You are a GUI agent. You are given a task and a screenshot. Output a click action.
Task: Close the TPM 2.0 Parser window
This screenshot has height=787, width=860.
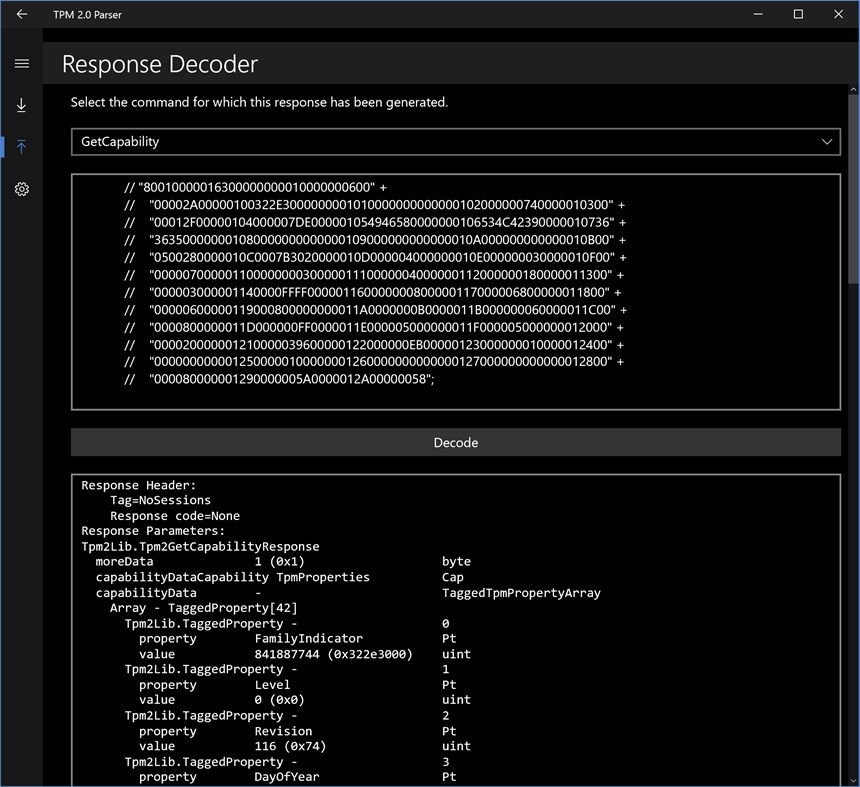838,14
